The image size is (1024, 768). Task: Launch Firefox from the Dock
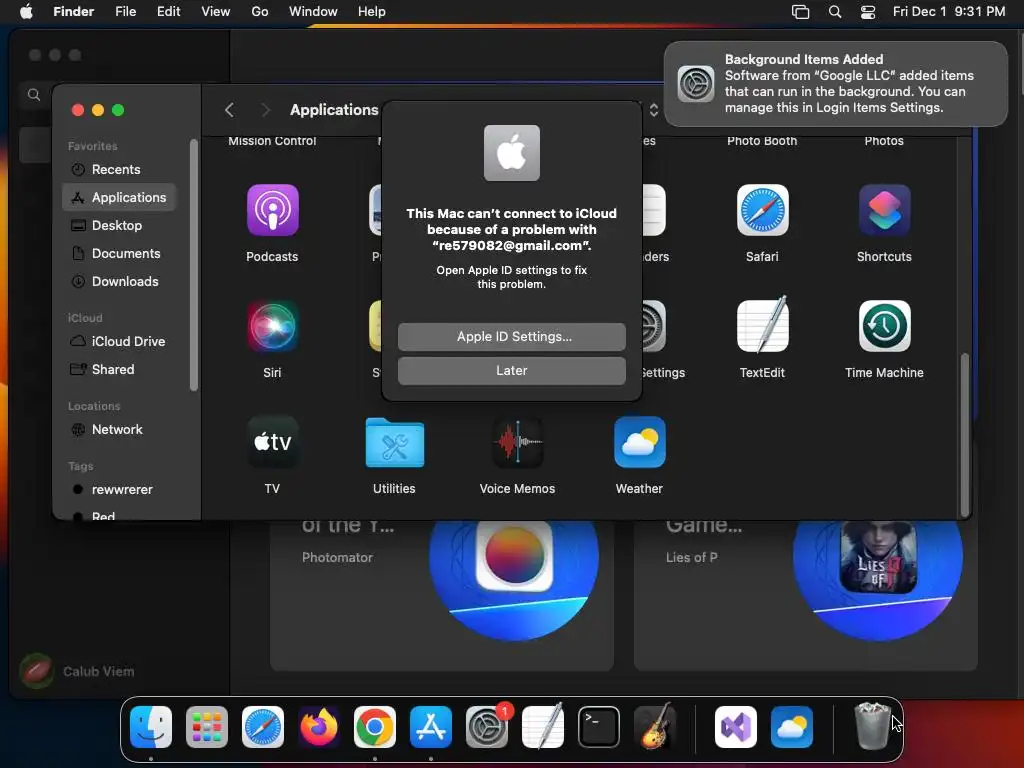click(319, 727)
